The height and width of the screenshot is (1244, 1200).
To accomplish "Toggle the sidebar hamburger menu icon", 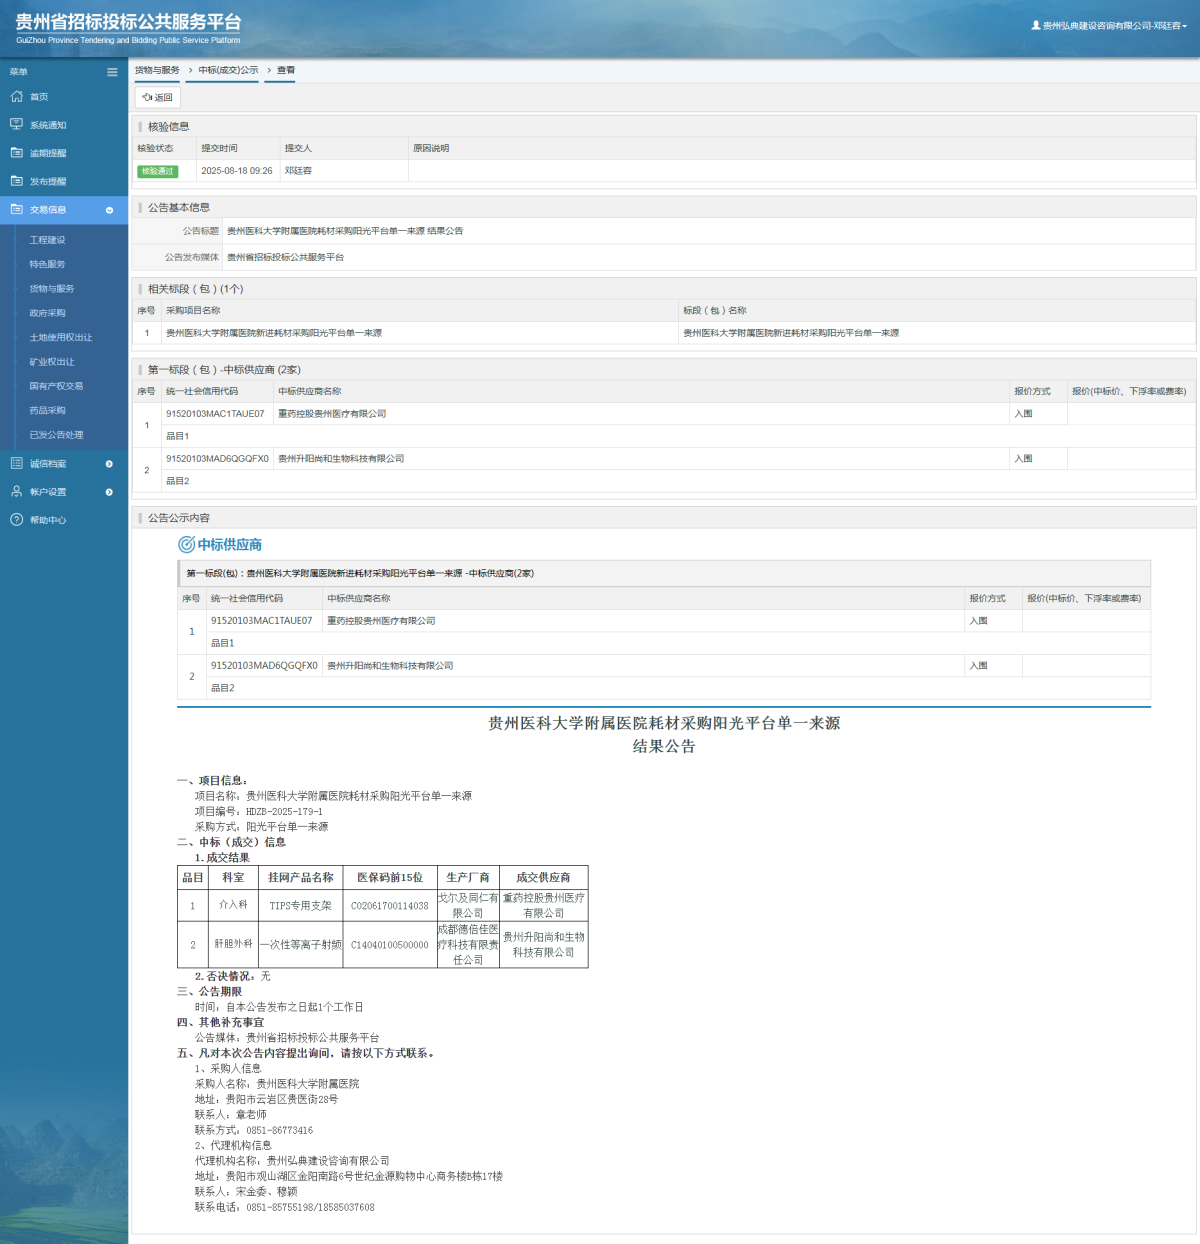I will click(112, 72).
